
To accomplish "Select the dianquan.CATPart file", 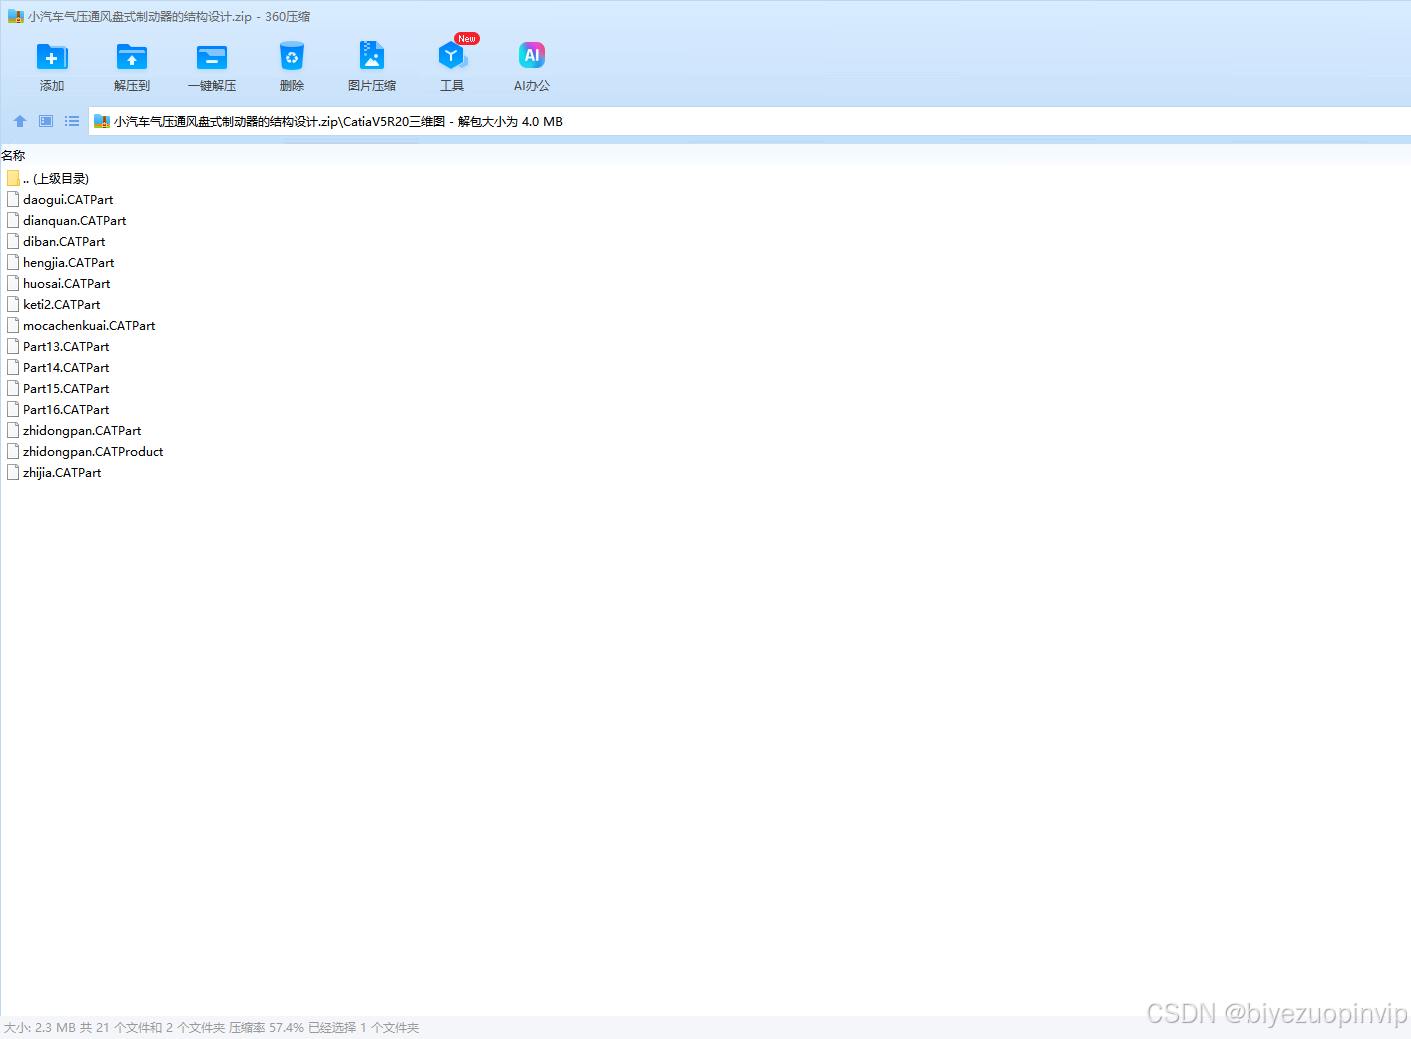I will pos(75,220).
